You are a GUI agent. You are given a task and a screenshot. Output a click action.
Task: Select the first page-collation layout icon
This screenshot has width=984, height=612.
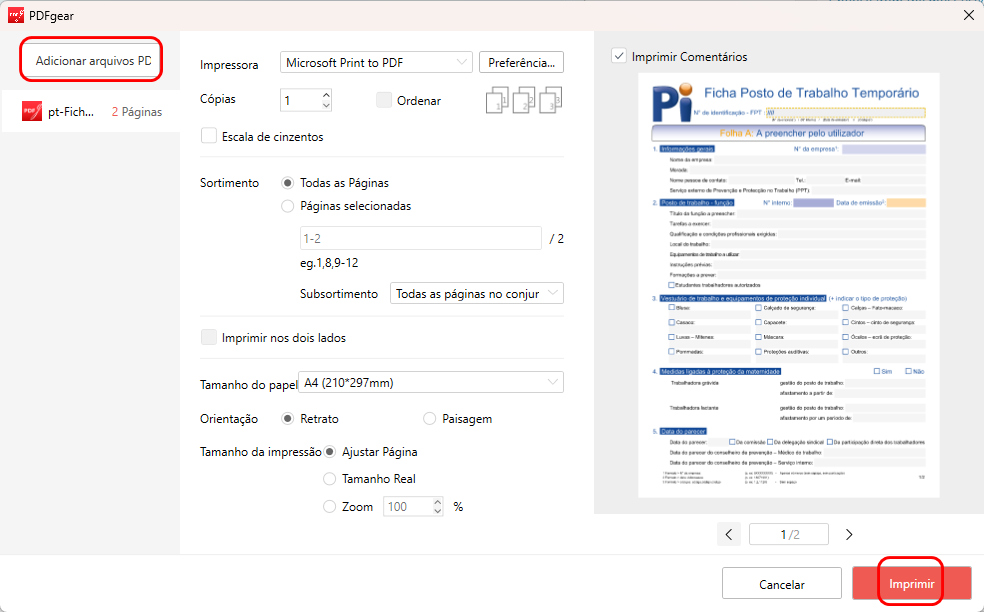(x=498, y=100)
